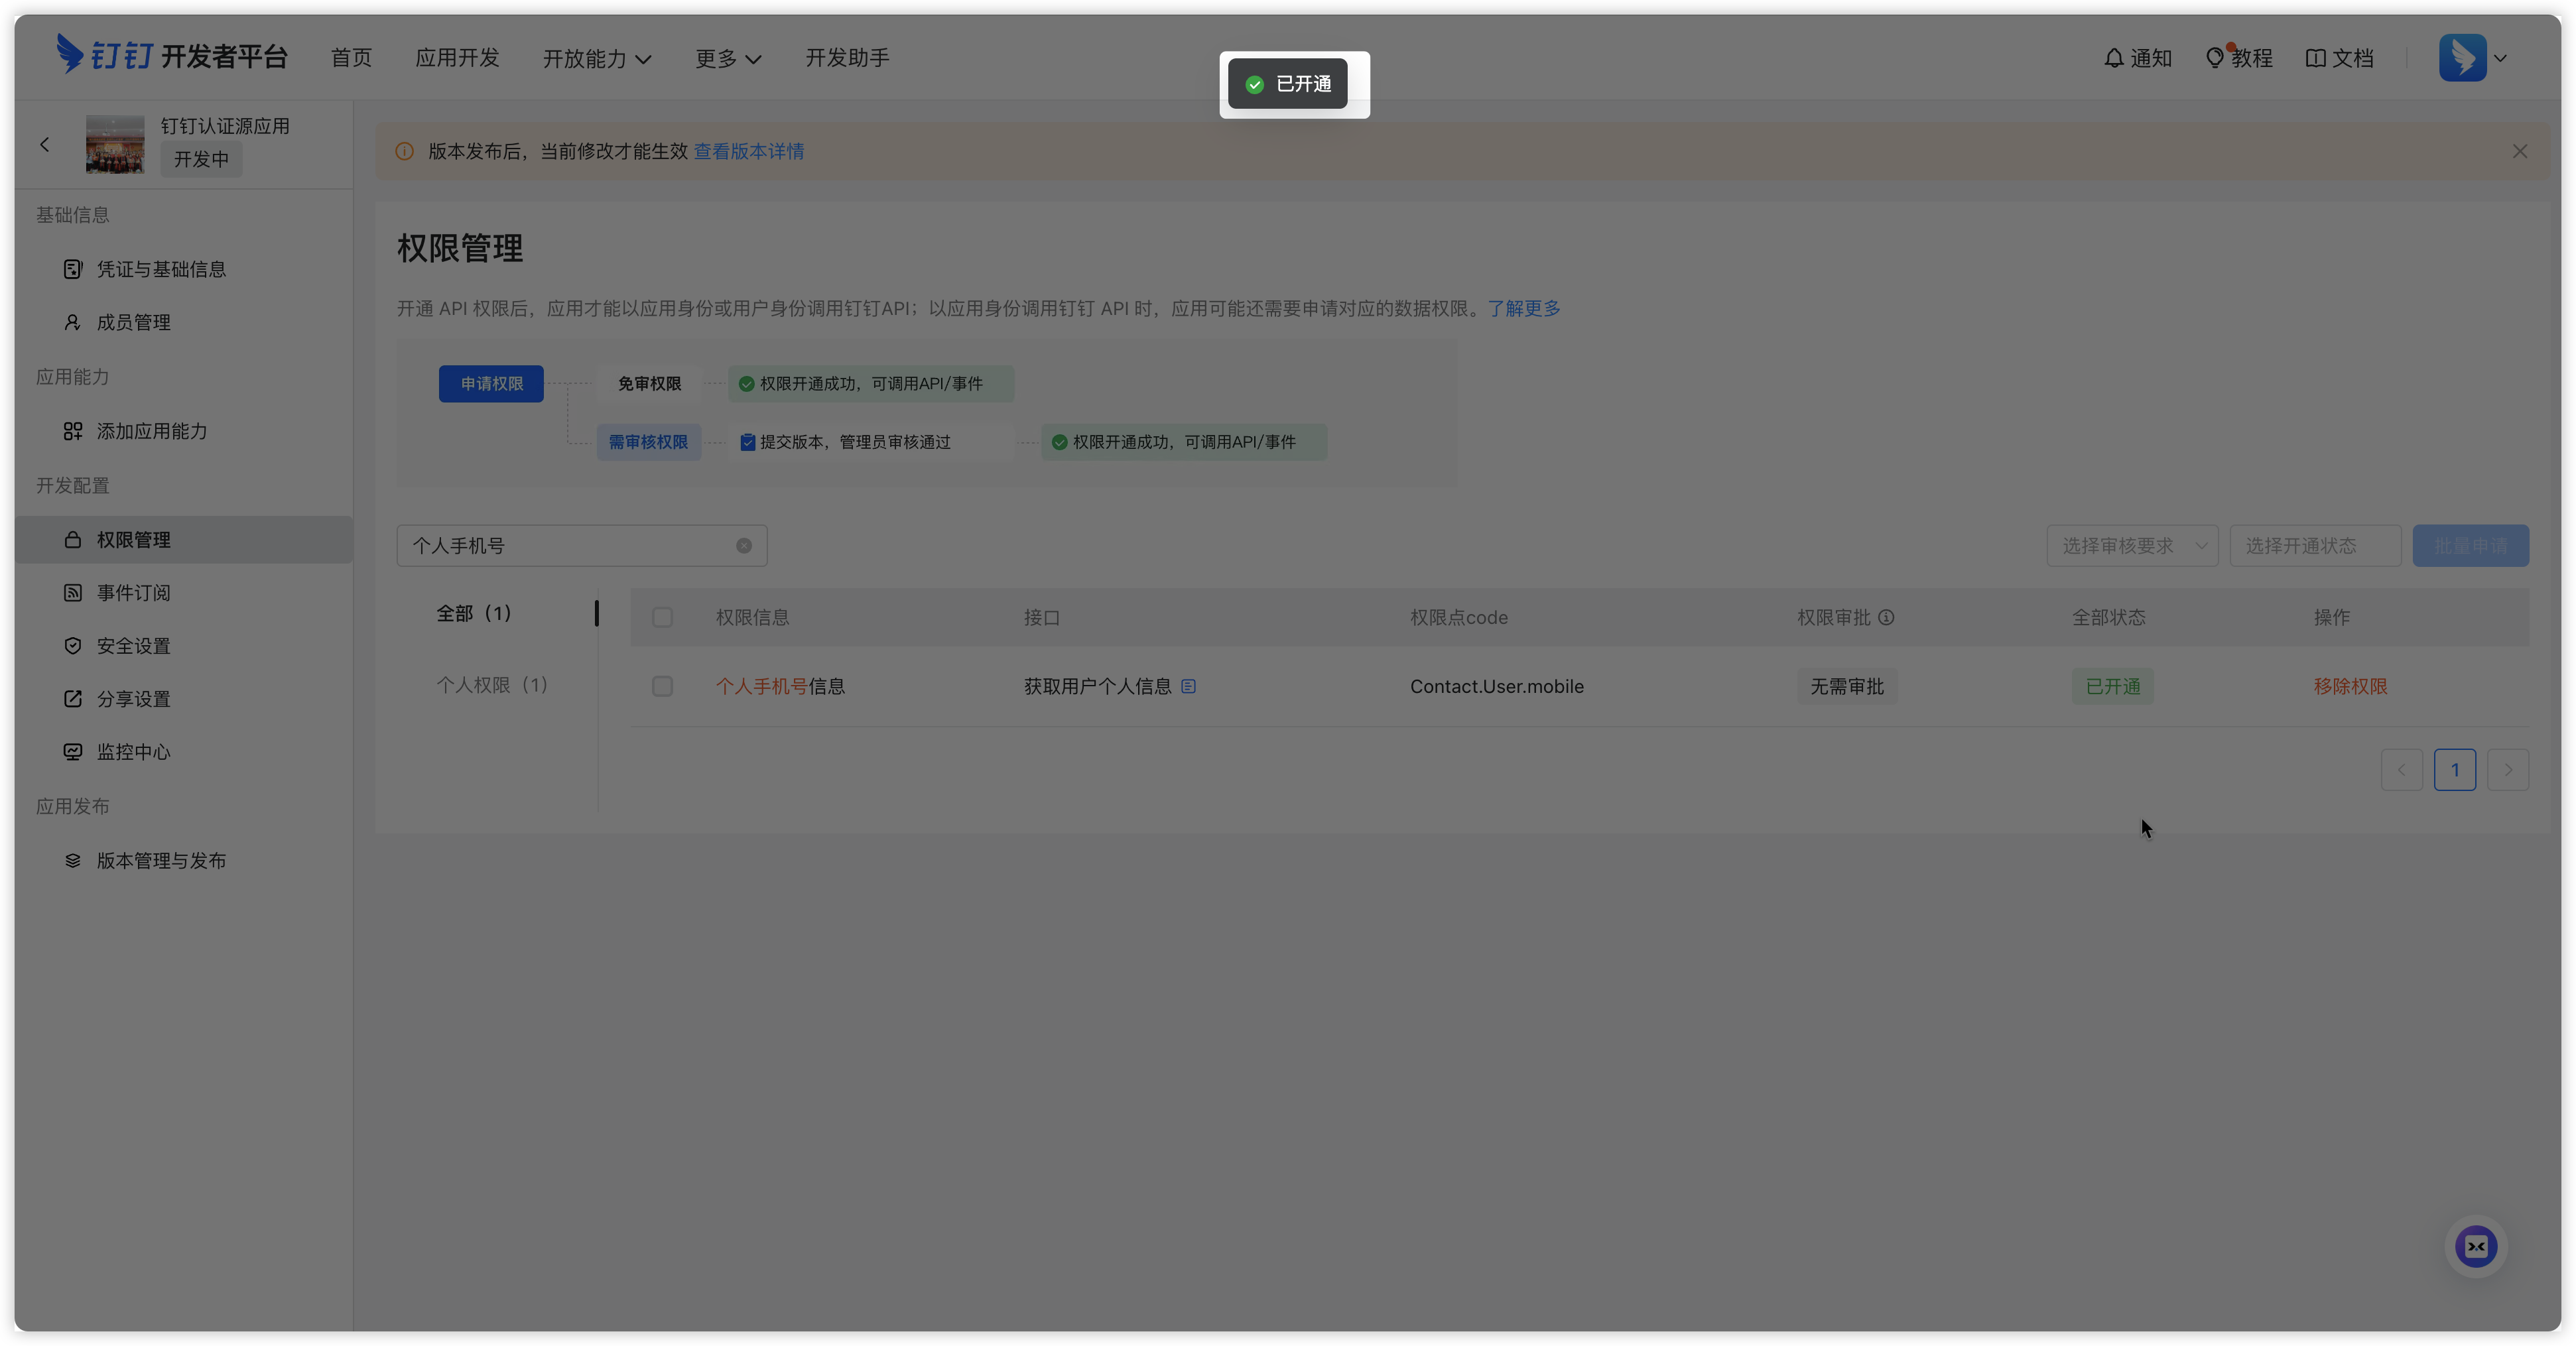Open the 选择审核要求 dropdown
This screenshot has width=2576, height=1346.
click(2132, 546)
